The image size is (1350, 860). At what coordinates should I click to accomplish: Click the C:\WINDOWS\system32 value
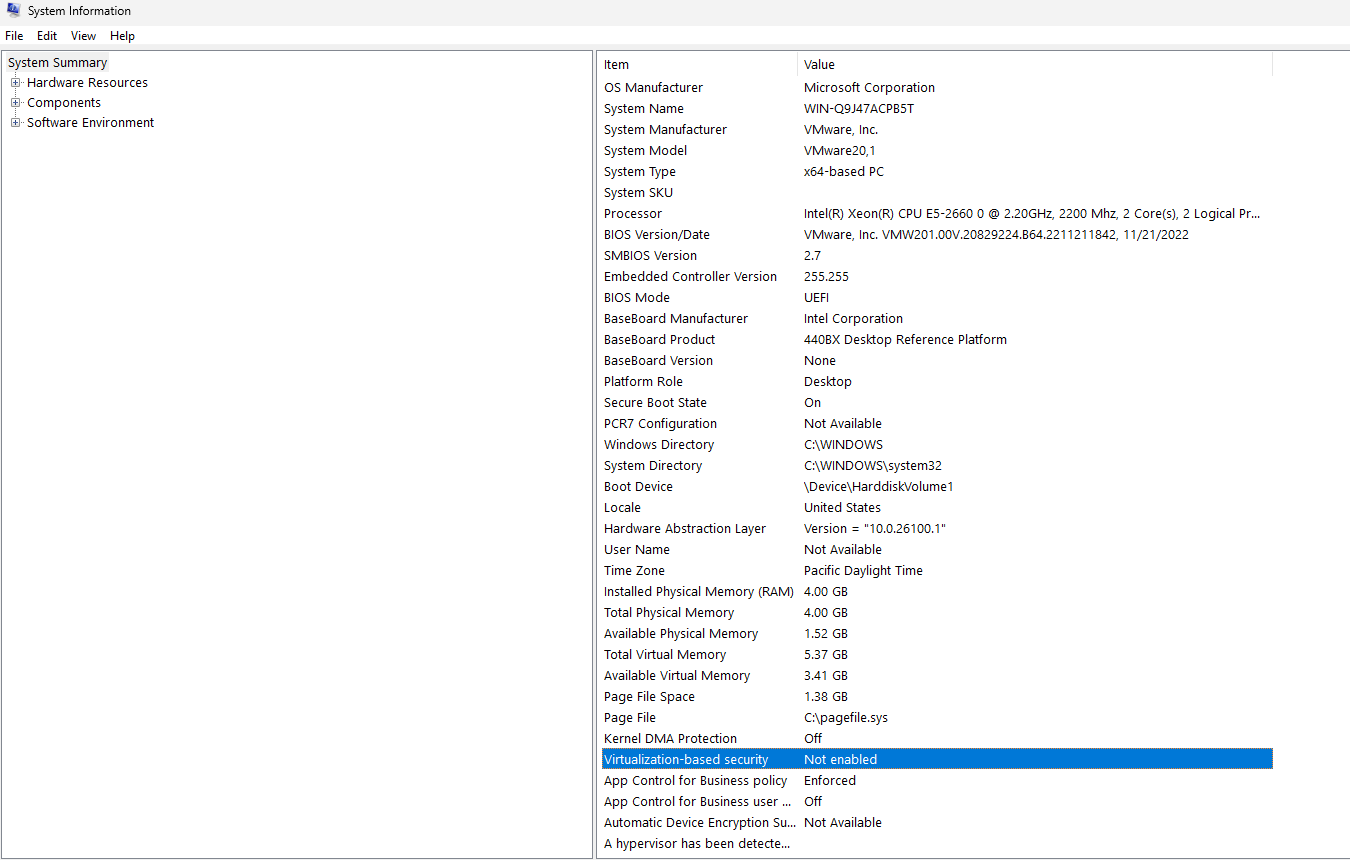click(x=873, y=466)
